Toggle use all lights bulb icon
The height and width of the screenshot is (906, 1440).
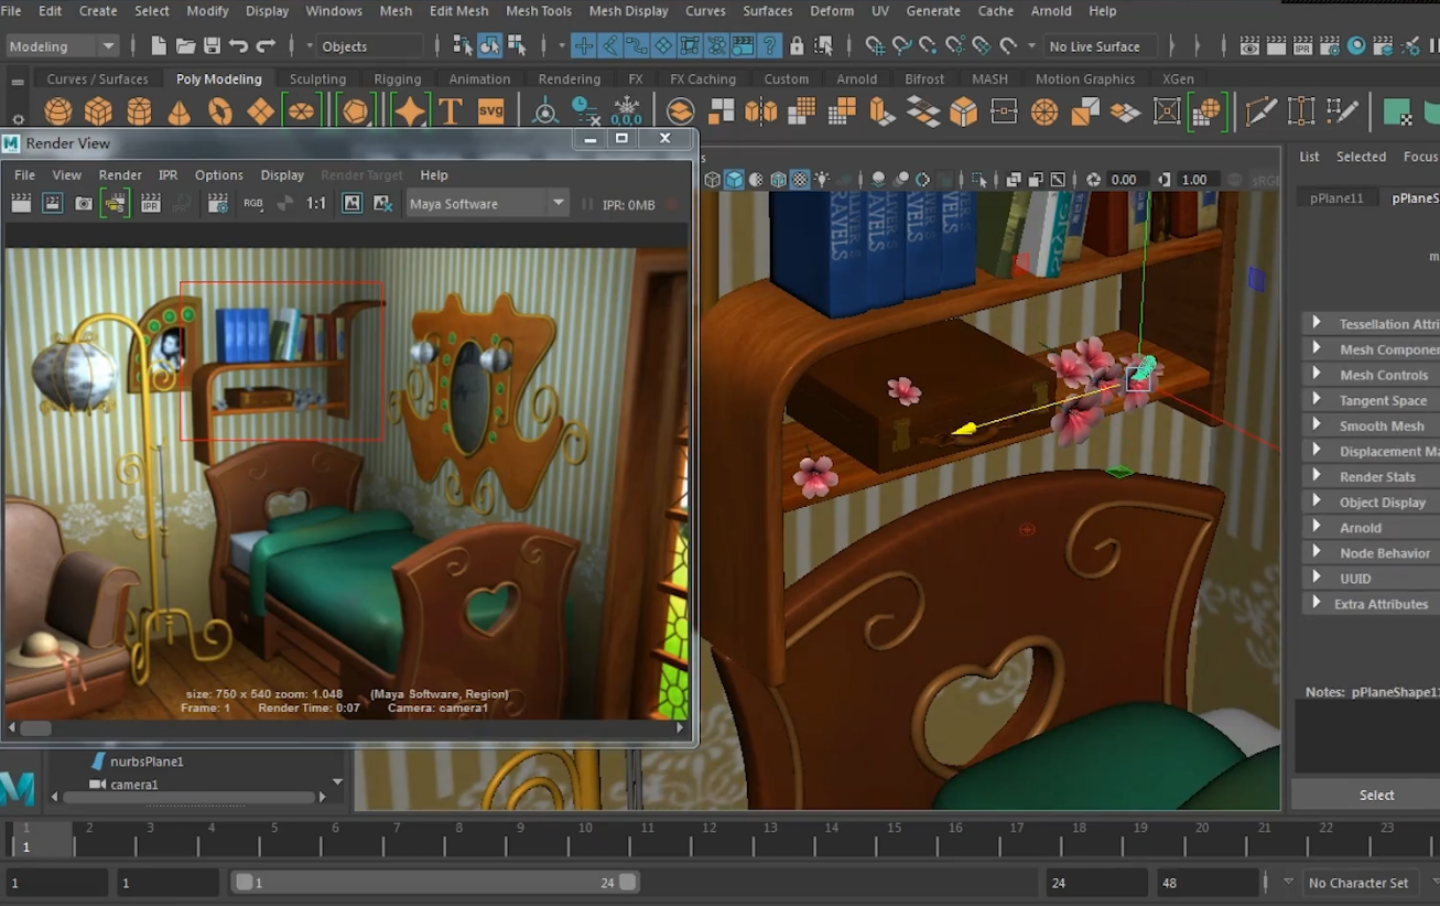click(822, 180)
